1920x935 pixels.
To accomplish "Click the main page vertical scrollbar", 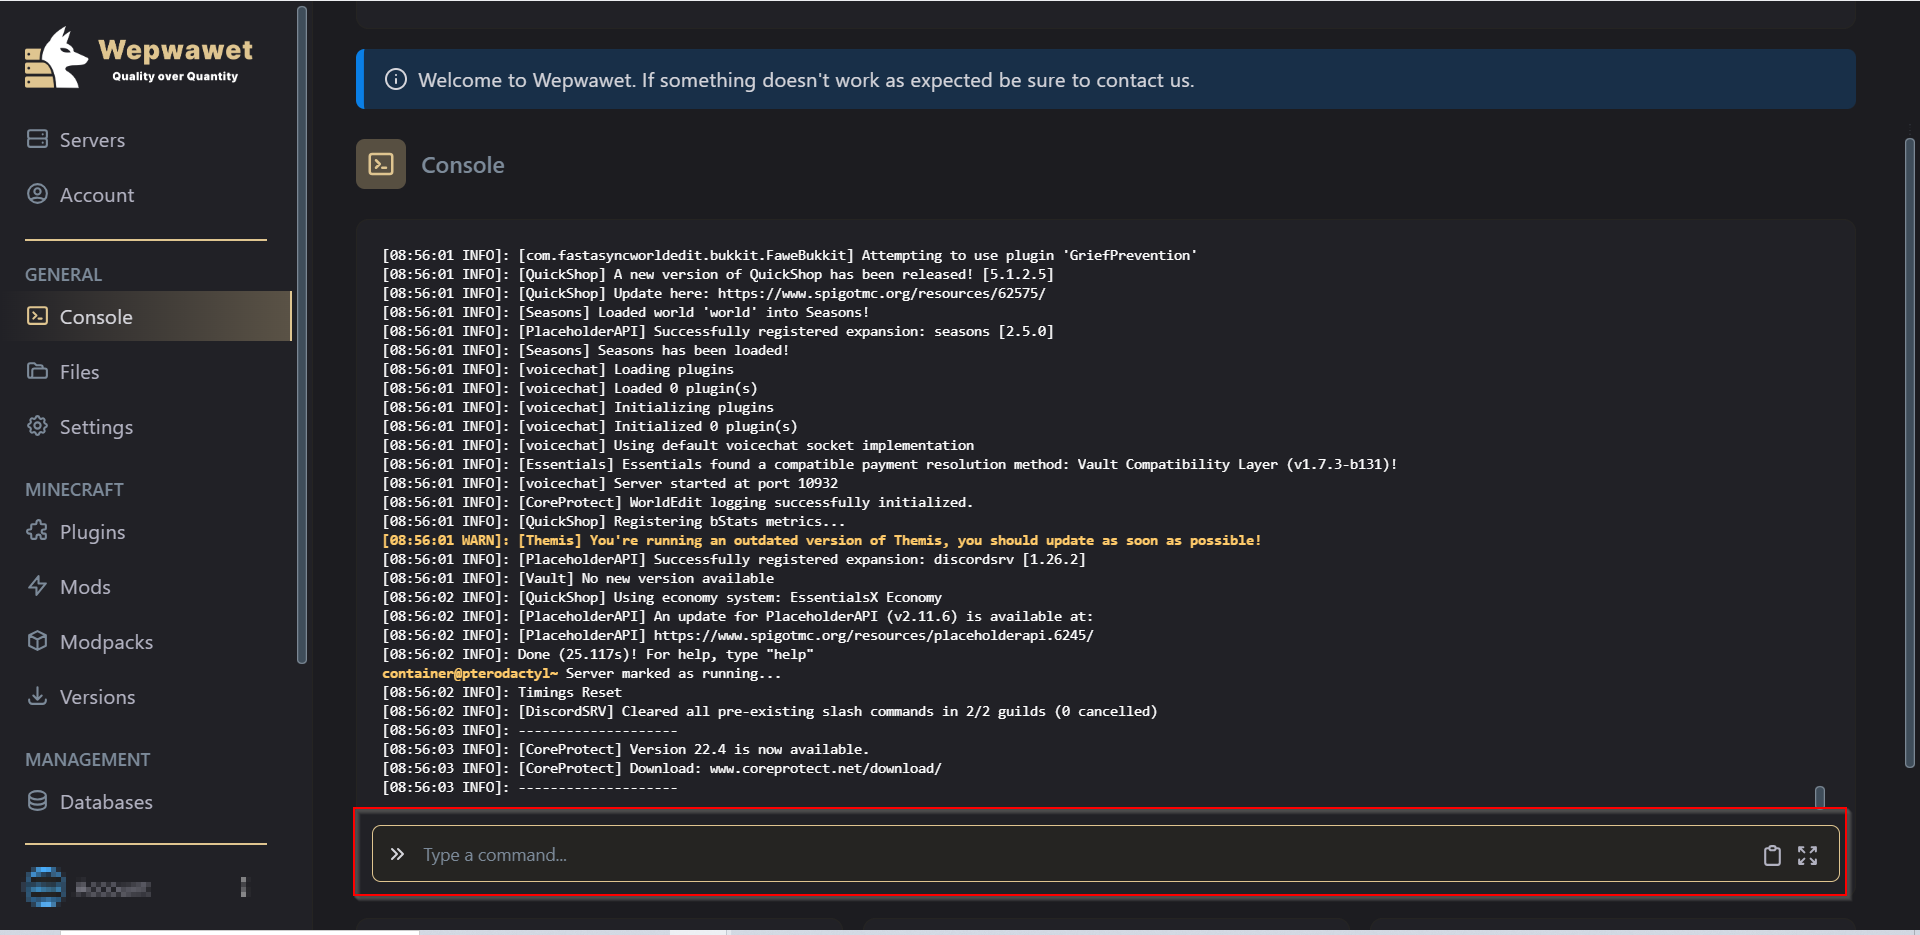I will pos(1909,453).
